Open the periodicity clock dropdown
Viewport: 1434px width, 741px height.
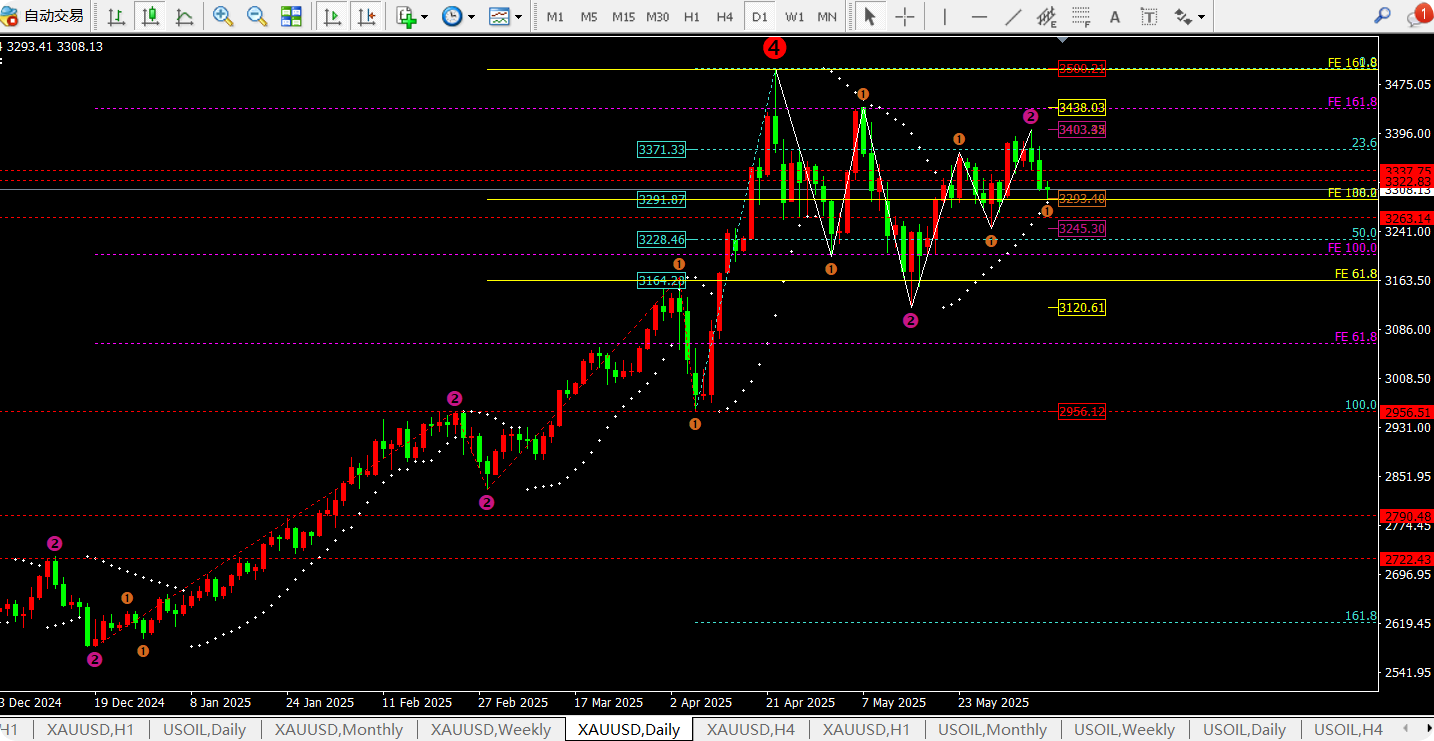pos(458,16)
